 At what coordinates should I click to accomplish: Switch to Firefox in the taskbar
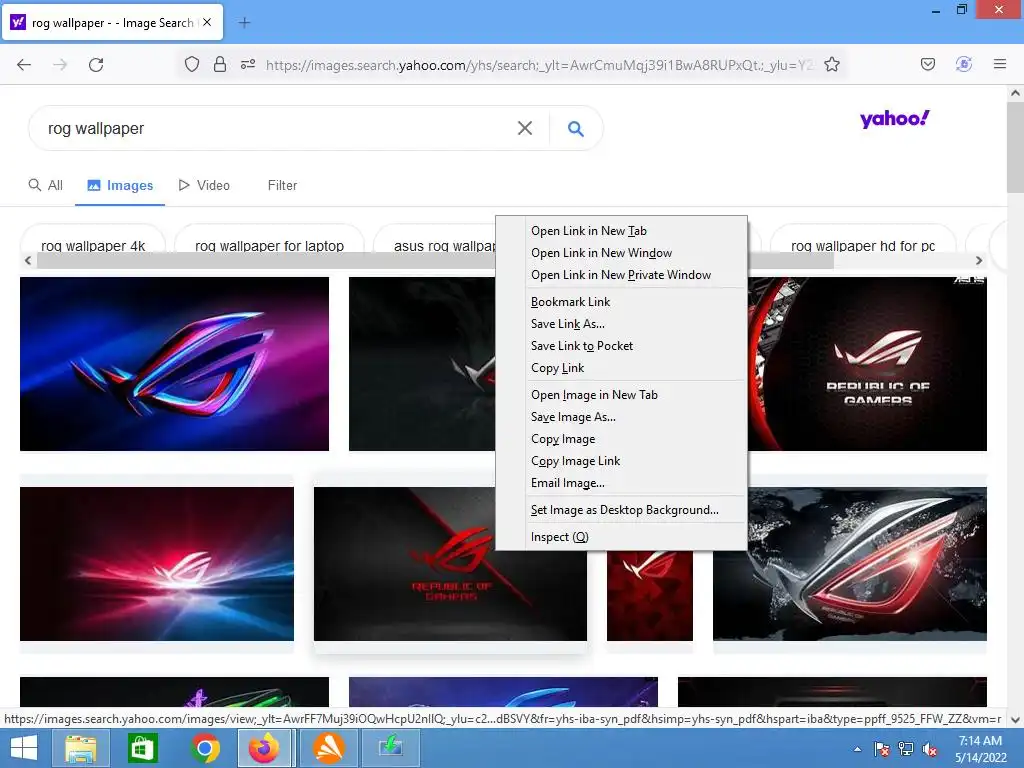point(264,748)
